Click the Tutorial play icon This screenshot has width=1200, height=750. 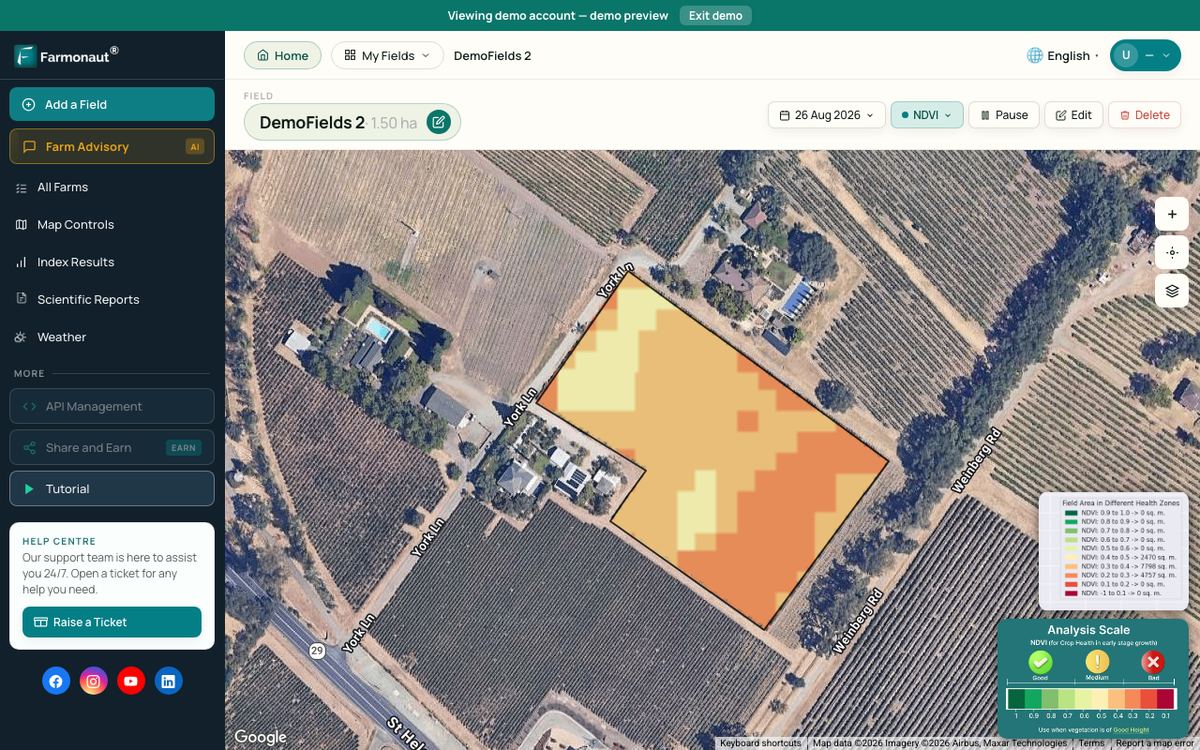coord(29,489)
